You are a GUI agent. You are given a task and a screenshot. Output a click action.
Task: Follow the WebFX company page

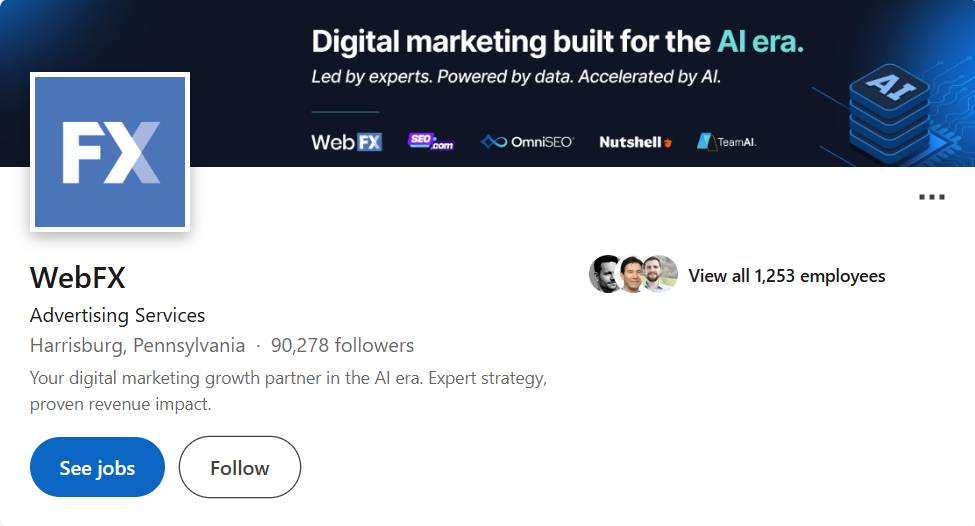point(240,467)
